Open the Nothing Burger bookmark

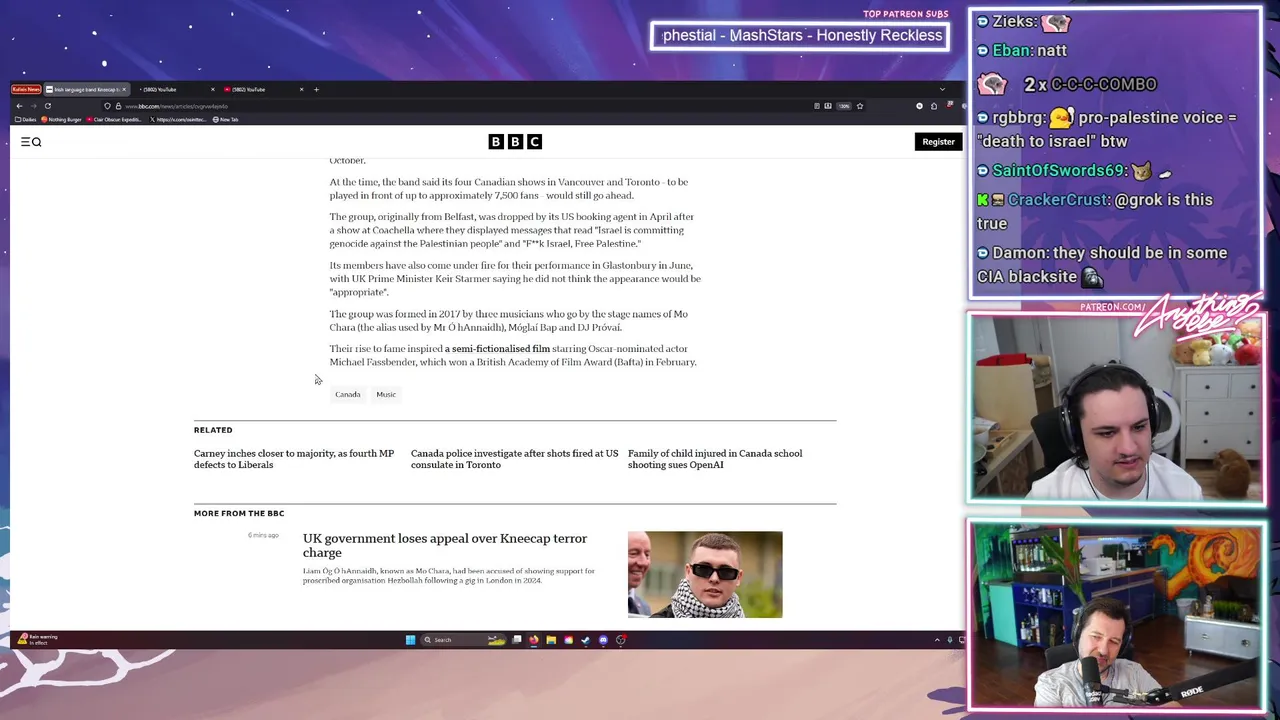click(x=62, y=119)
